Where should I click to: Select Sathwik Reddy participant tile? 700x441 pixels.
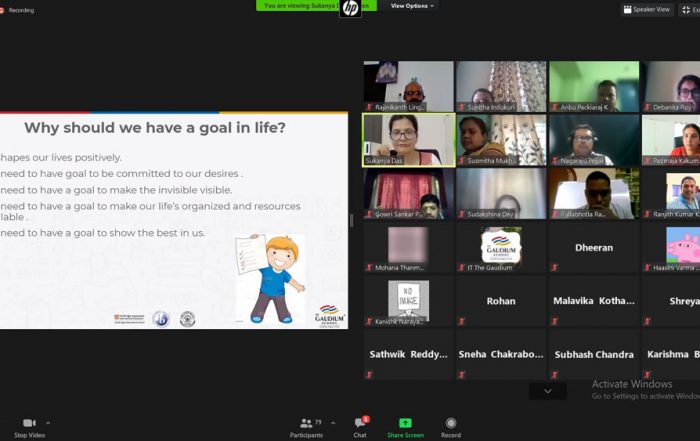click(x=408, y=354)
